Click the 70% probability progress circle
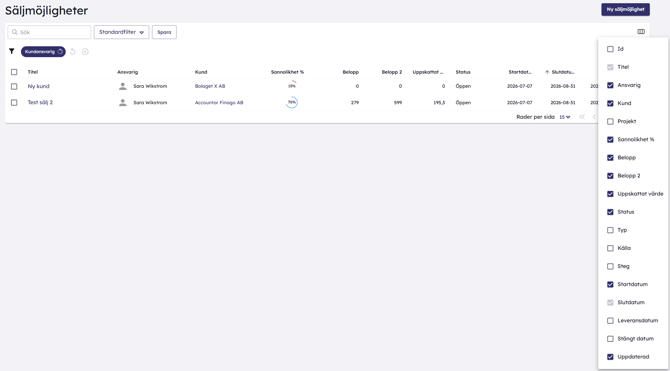The width and height of the screenshot is (670, 371). coord(291,103)
